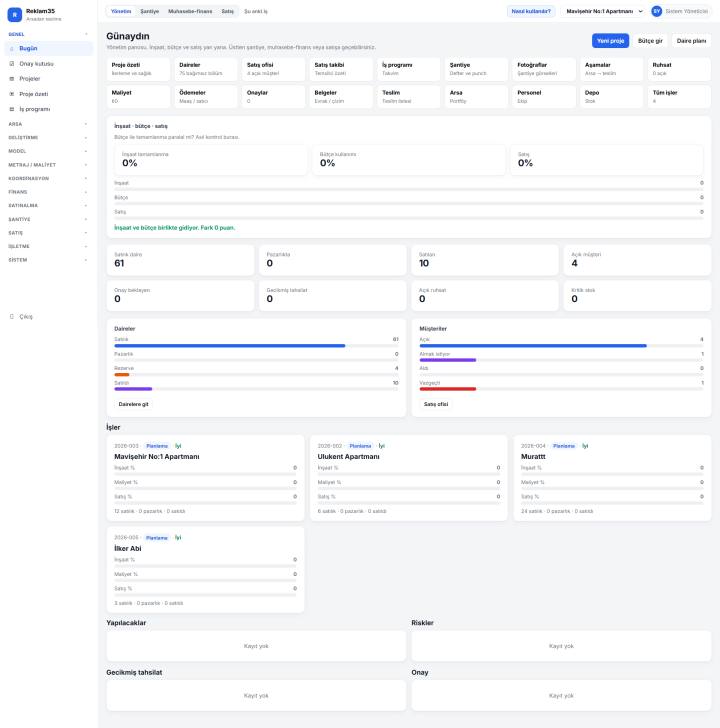Click the Daire planı button
Screen dimensions: 720x728
[691, 41]
